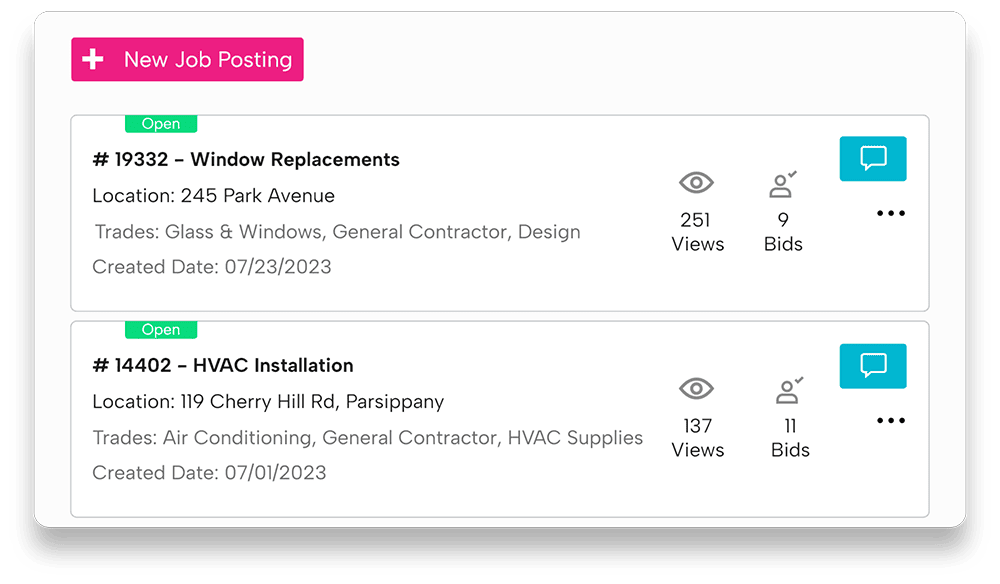The image size is (1000, 584).
Task: Create a New Job Posting
Action: [x=187, y=60]
